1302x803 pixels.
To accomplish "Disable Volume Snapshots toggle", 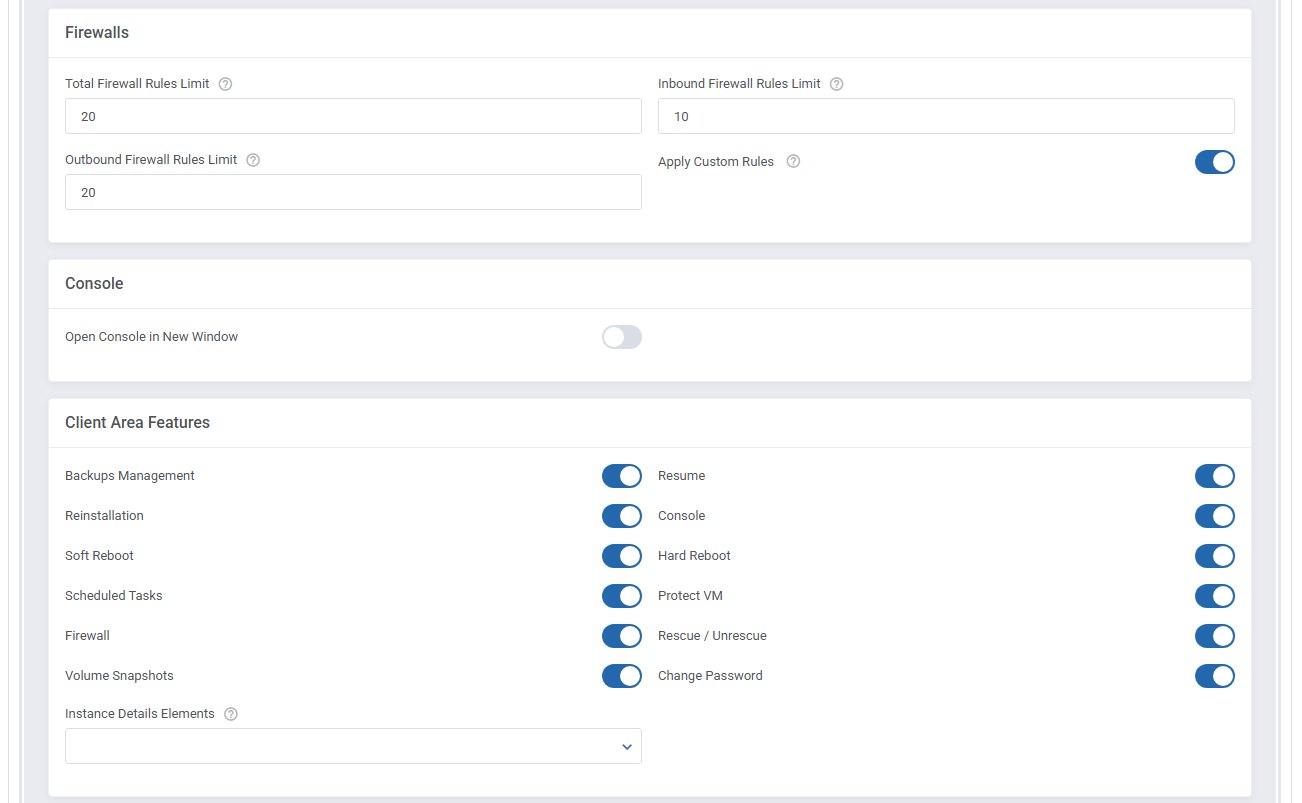I will [621, 676].
